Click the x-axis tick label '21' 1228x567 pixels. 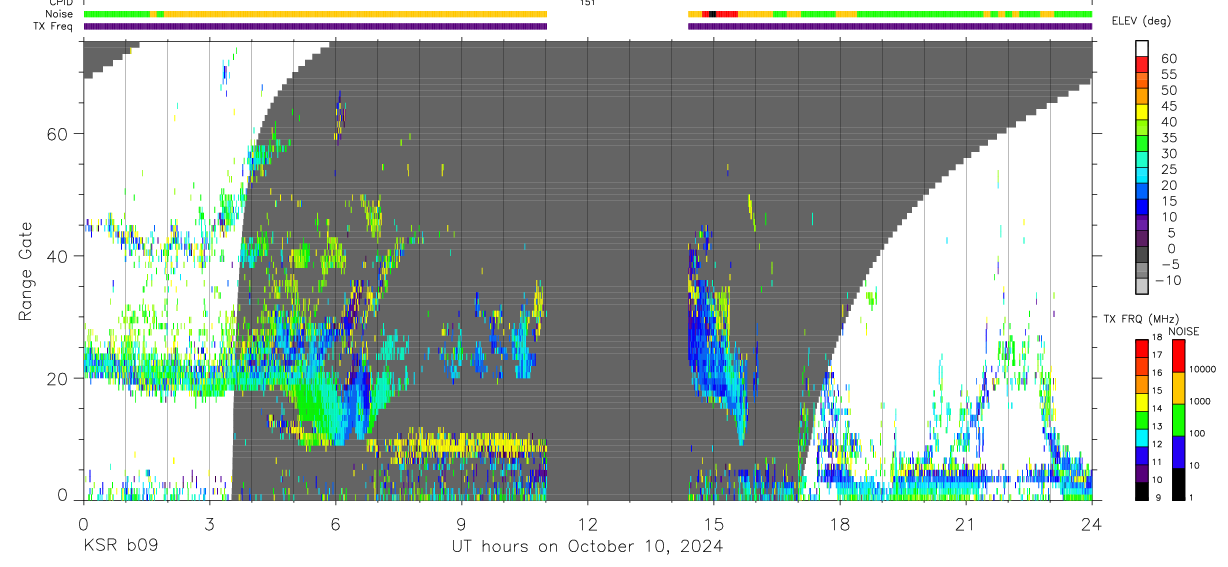965,523
